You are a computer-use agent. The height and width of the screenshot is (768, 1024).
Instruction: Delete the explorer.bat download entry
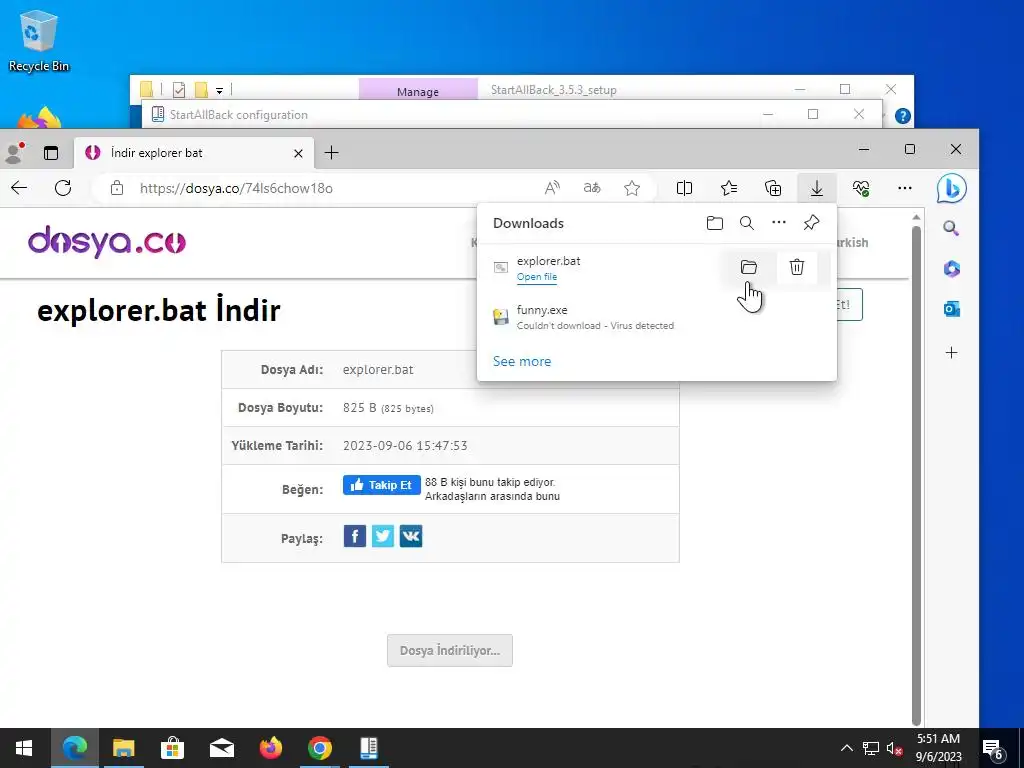(x=796, y=267)
